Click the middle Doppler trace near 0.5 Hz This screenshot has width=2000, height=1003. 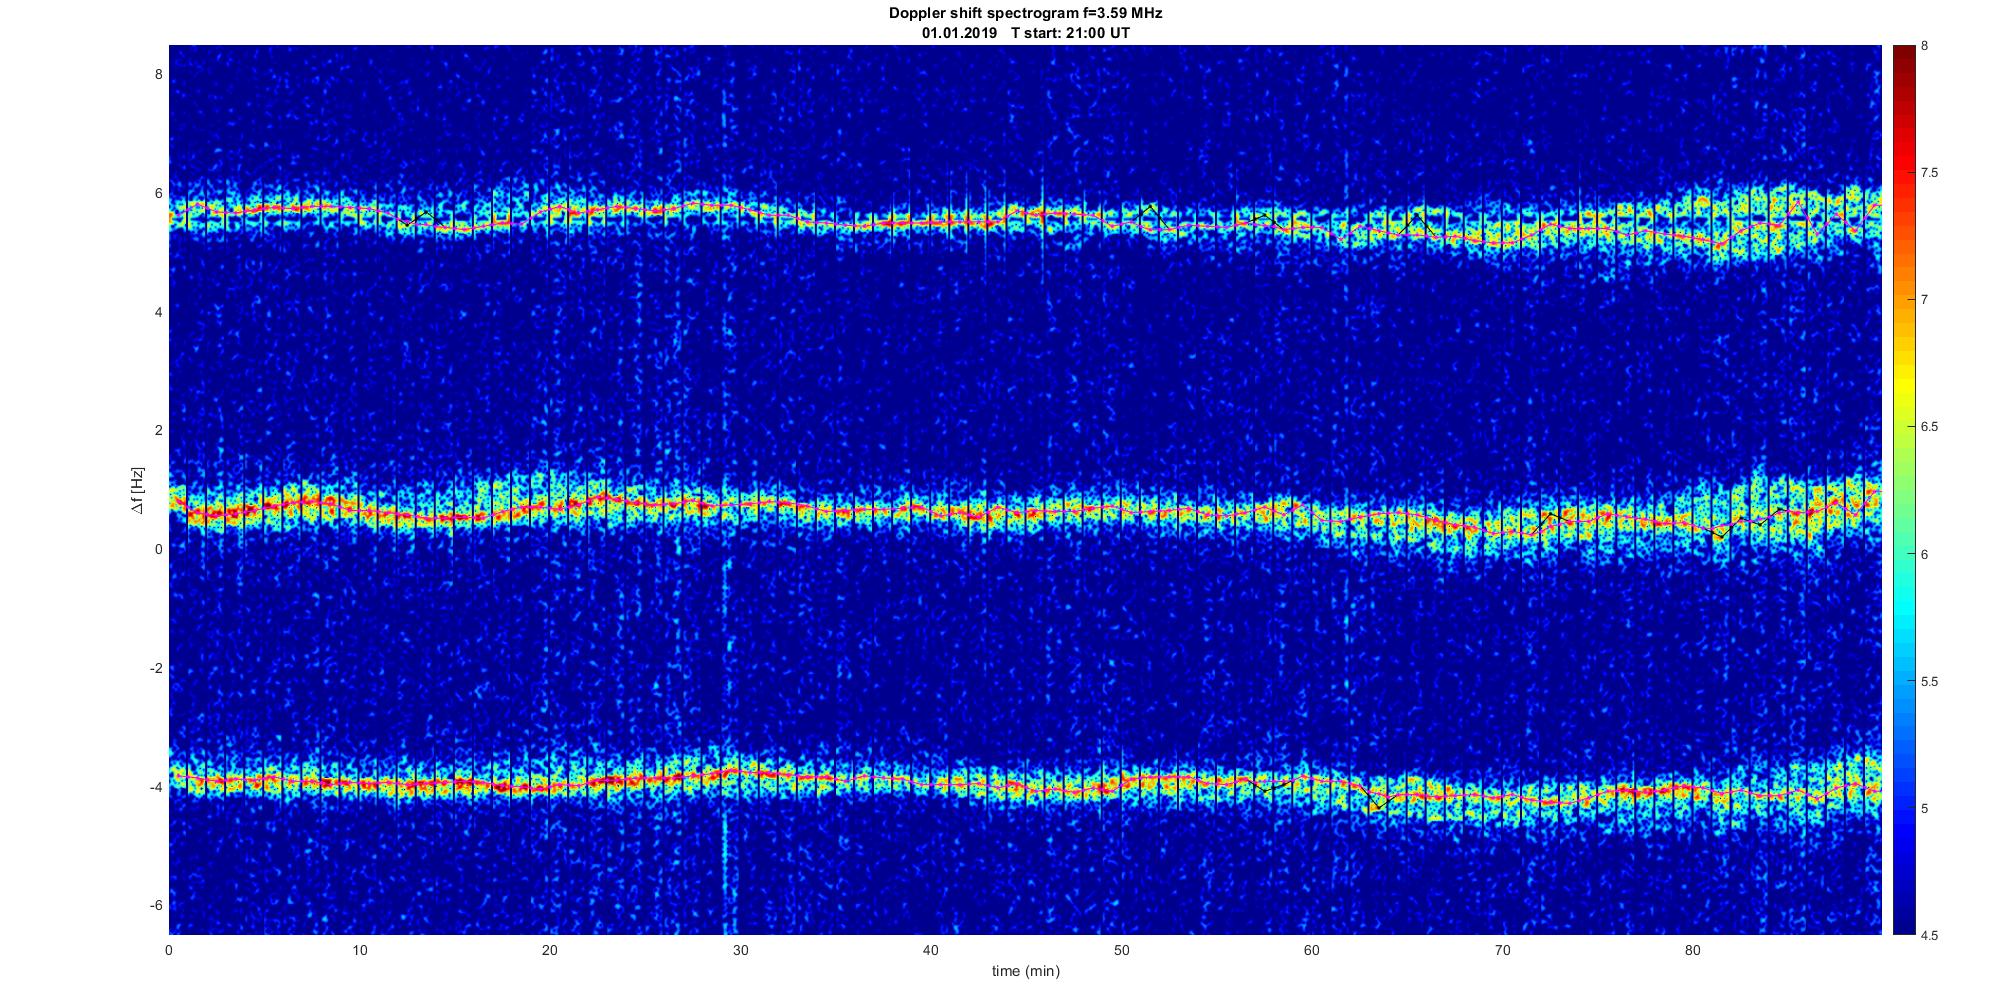pos(1025,512)
